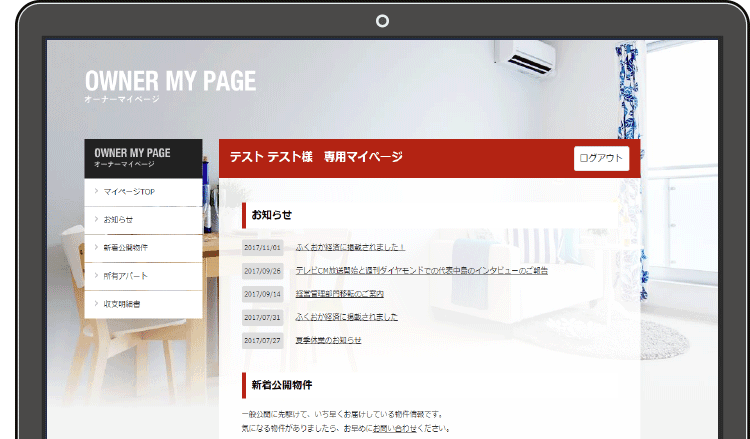Open the テレビCM放送開始 interview notice
Viewport: 750px width, 439px height.
click(x=421, y=271)
